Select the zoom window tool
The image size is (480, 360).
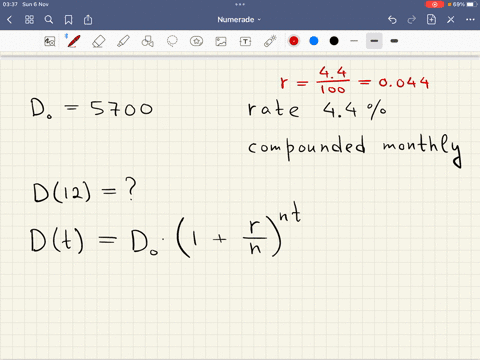pos(50,41)
